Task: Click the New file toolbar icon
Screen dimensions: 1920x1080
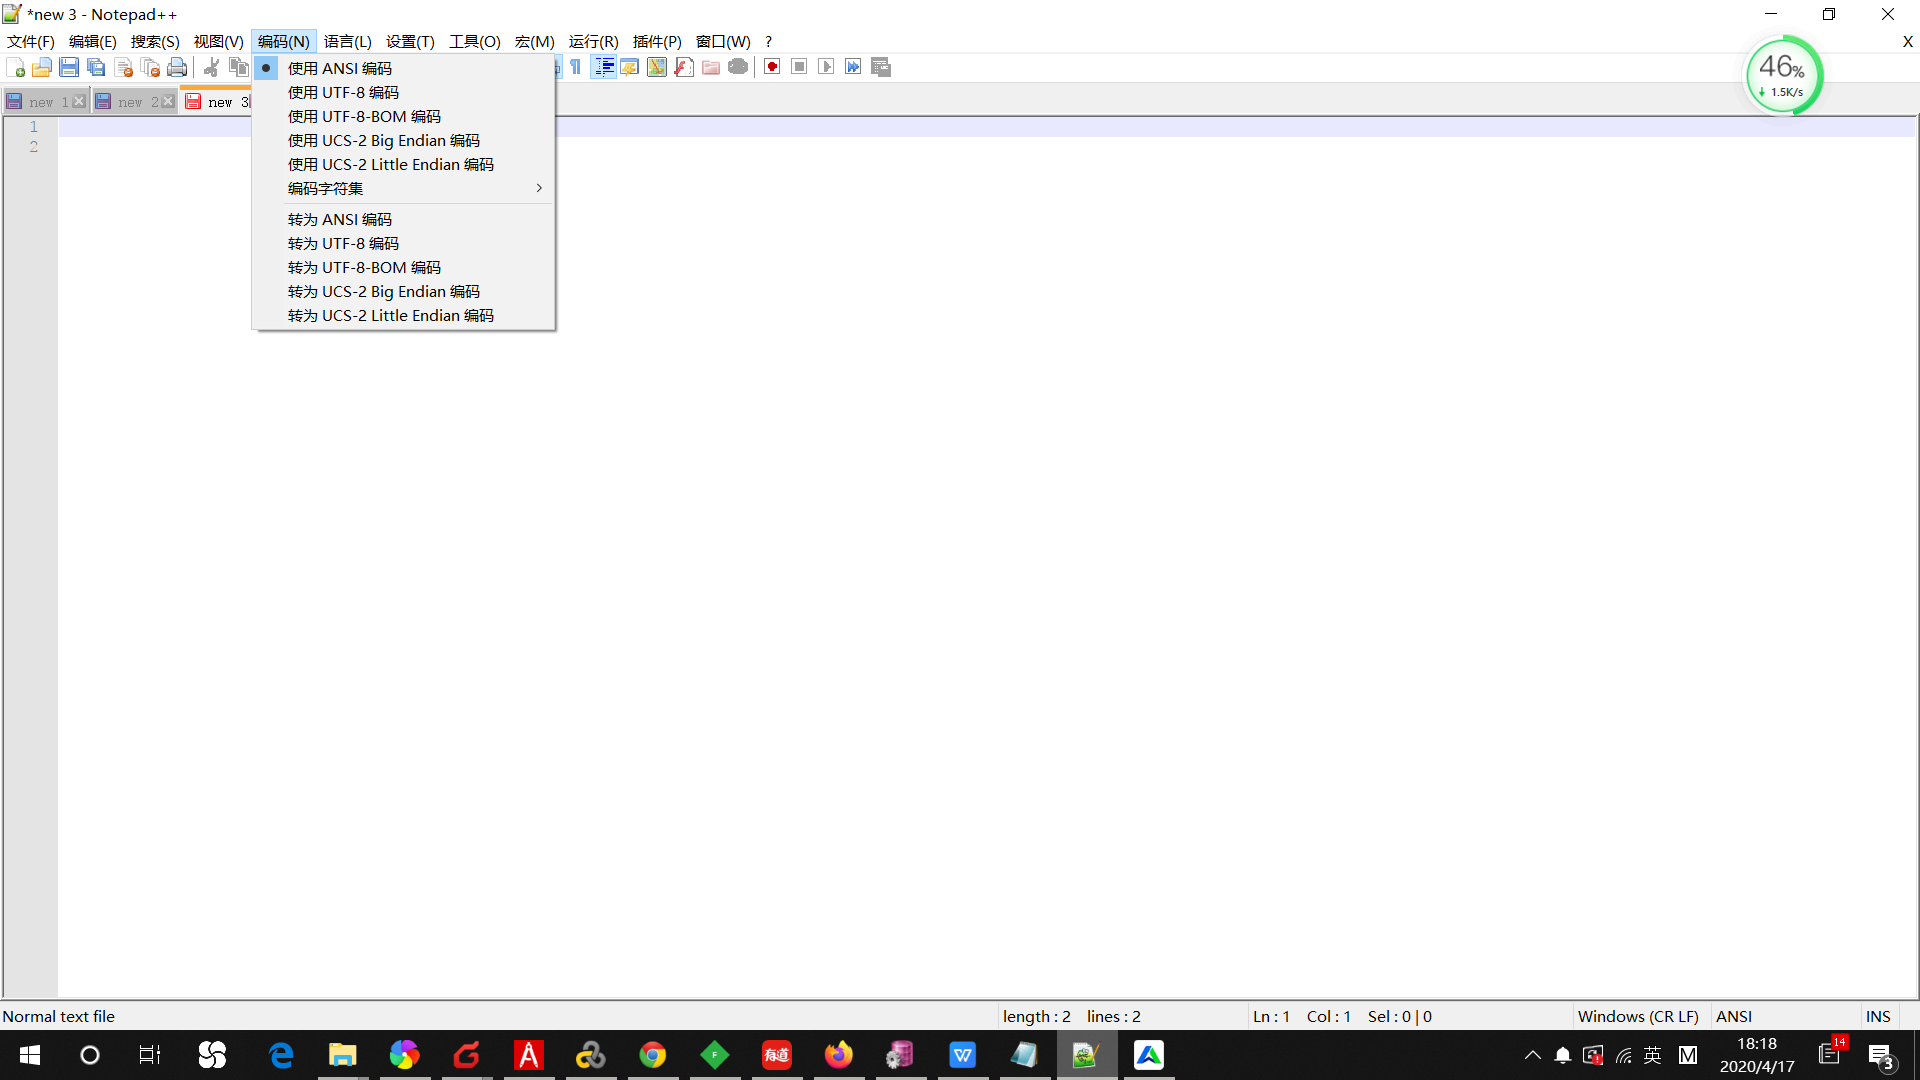Action: point(16,67)
